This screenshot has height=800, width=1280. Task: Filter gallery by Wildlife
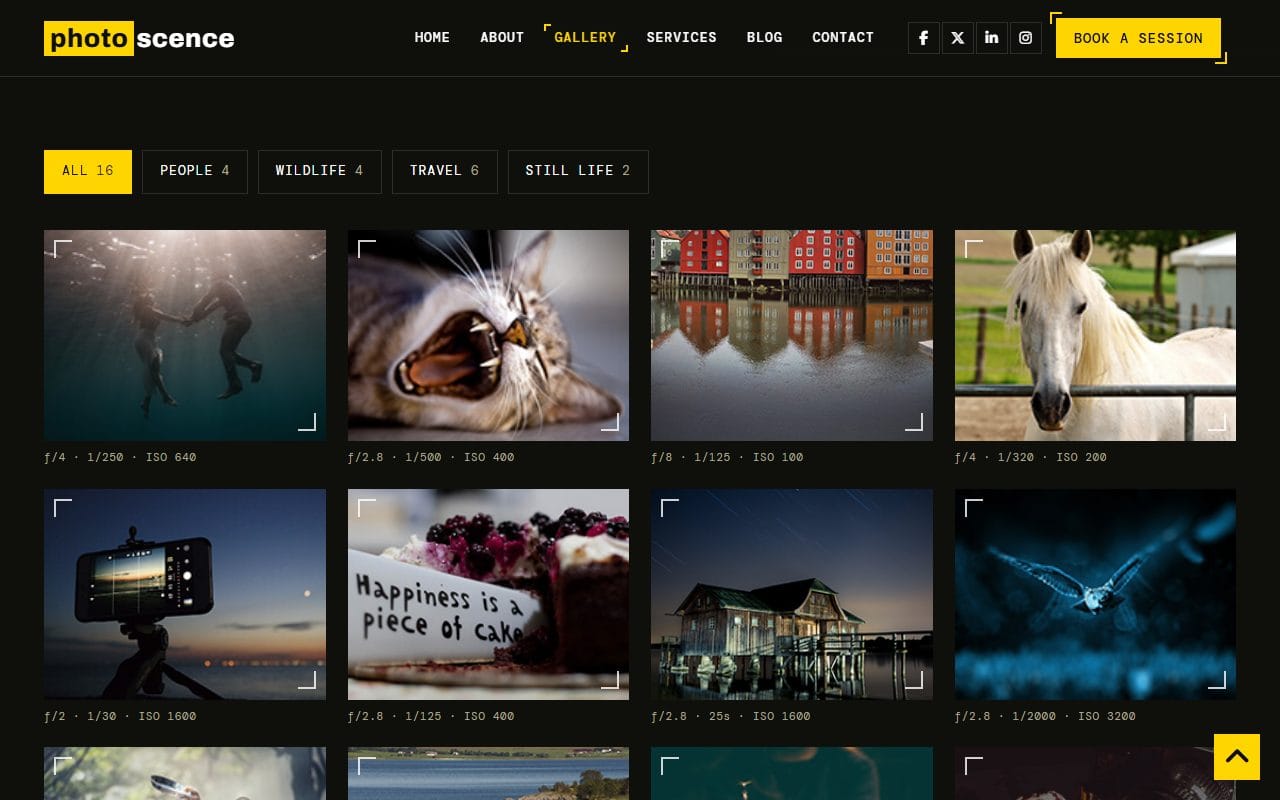point(320,171)
